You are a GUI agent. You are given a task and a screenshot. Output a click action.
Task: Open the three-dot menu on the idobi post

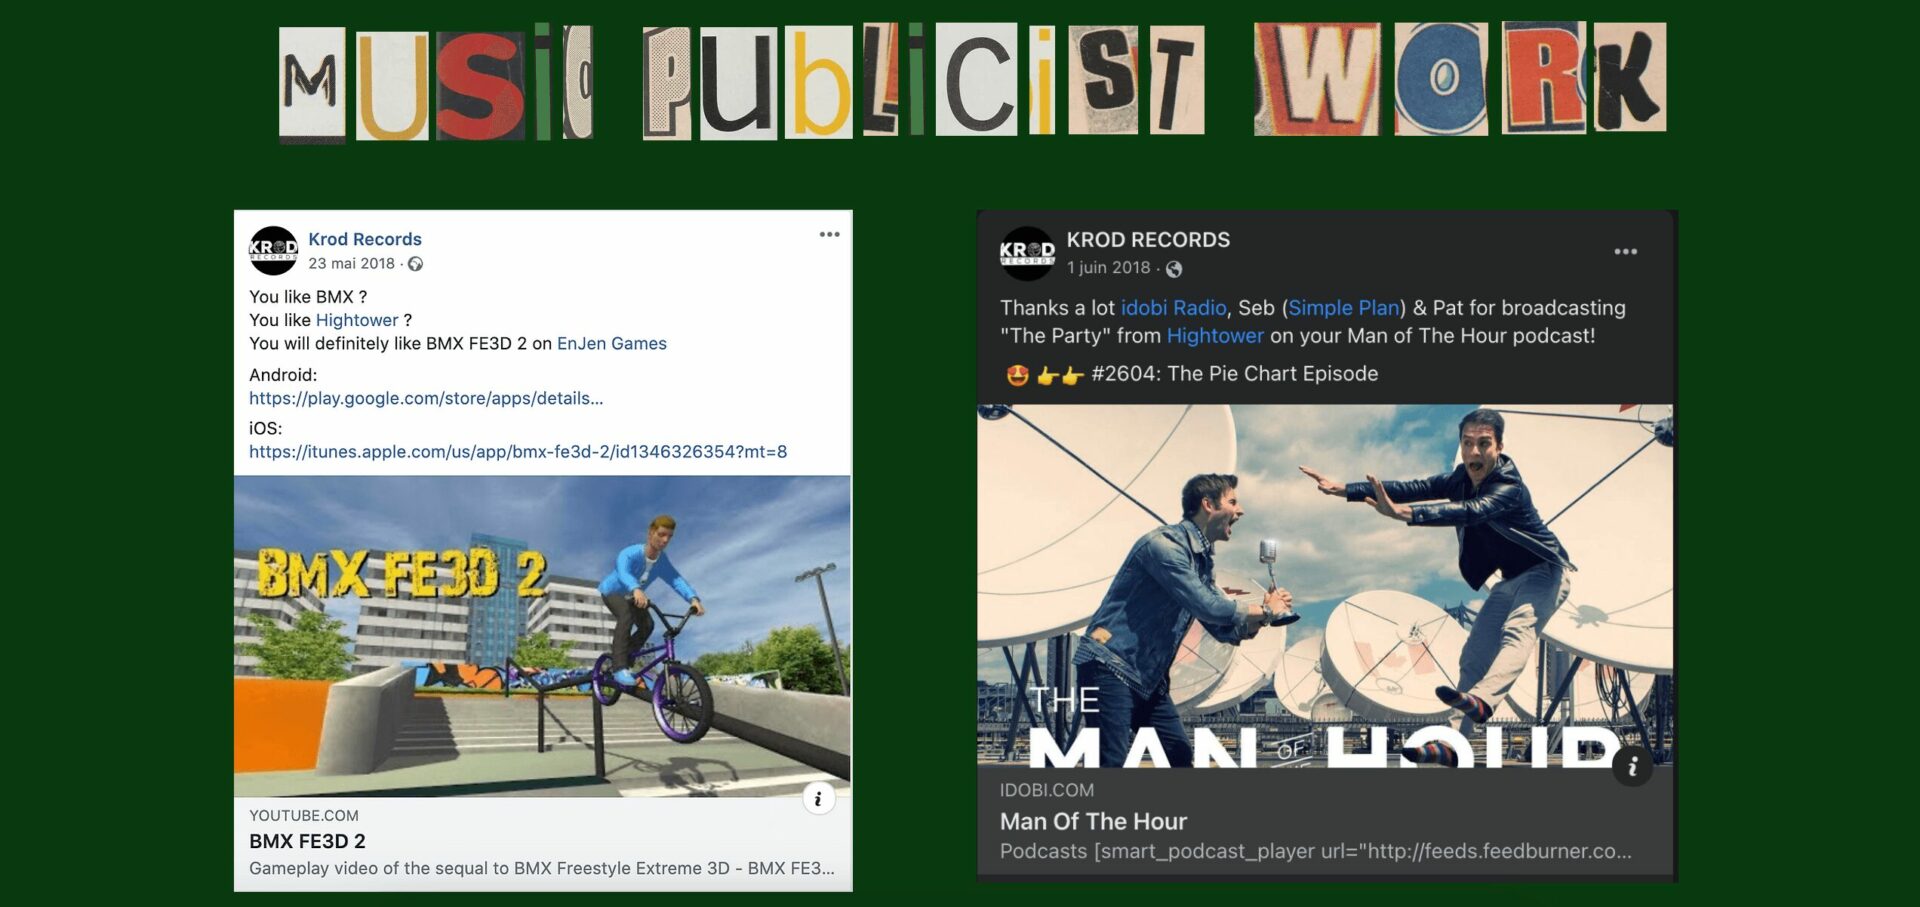click(1625, 251)
